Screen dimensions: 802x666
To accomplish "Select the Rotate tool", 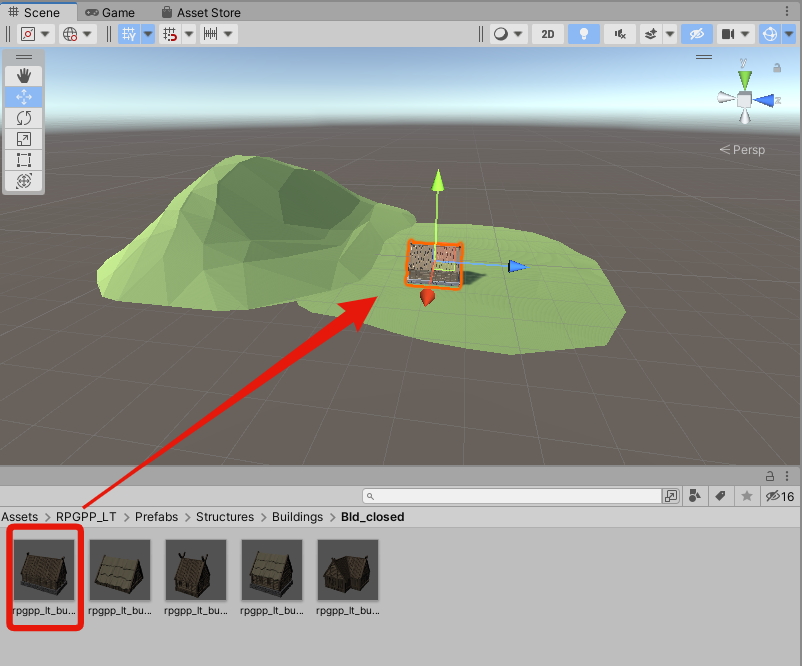I will tap(24, 118).
